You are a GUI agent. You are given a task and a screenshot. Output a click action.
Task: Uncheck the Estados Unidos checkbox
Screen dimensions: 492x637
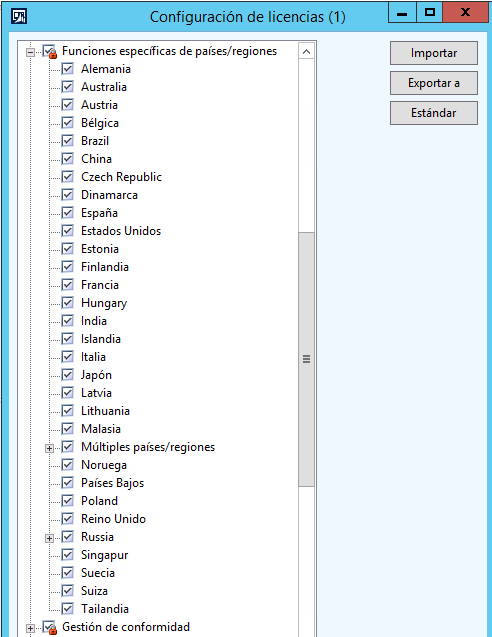click(67, 231)
